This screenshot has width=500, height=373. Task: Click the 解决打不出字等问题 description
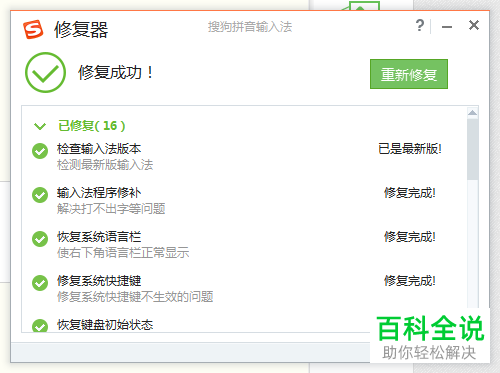click(x=111, y=209)
